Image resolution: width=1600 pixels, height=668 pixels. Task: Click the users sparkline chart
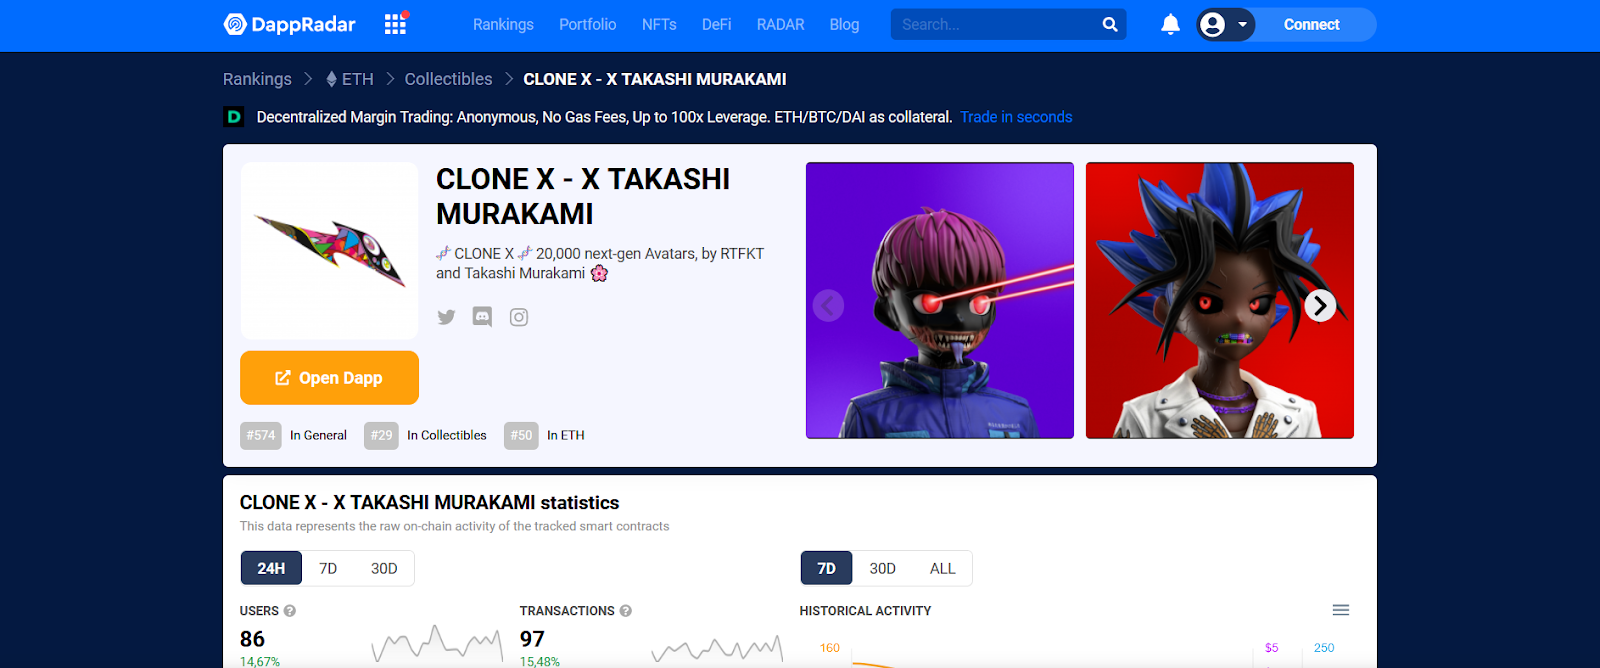(x=437, y=644)
